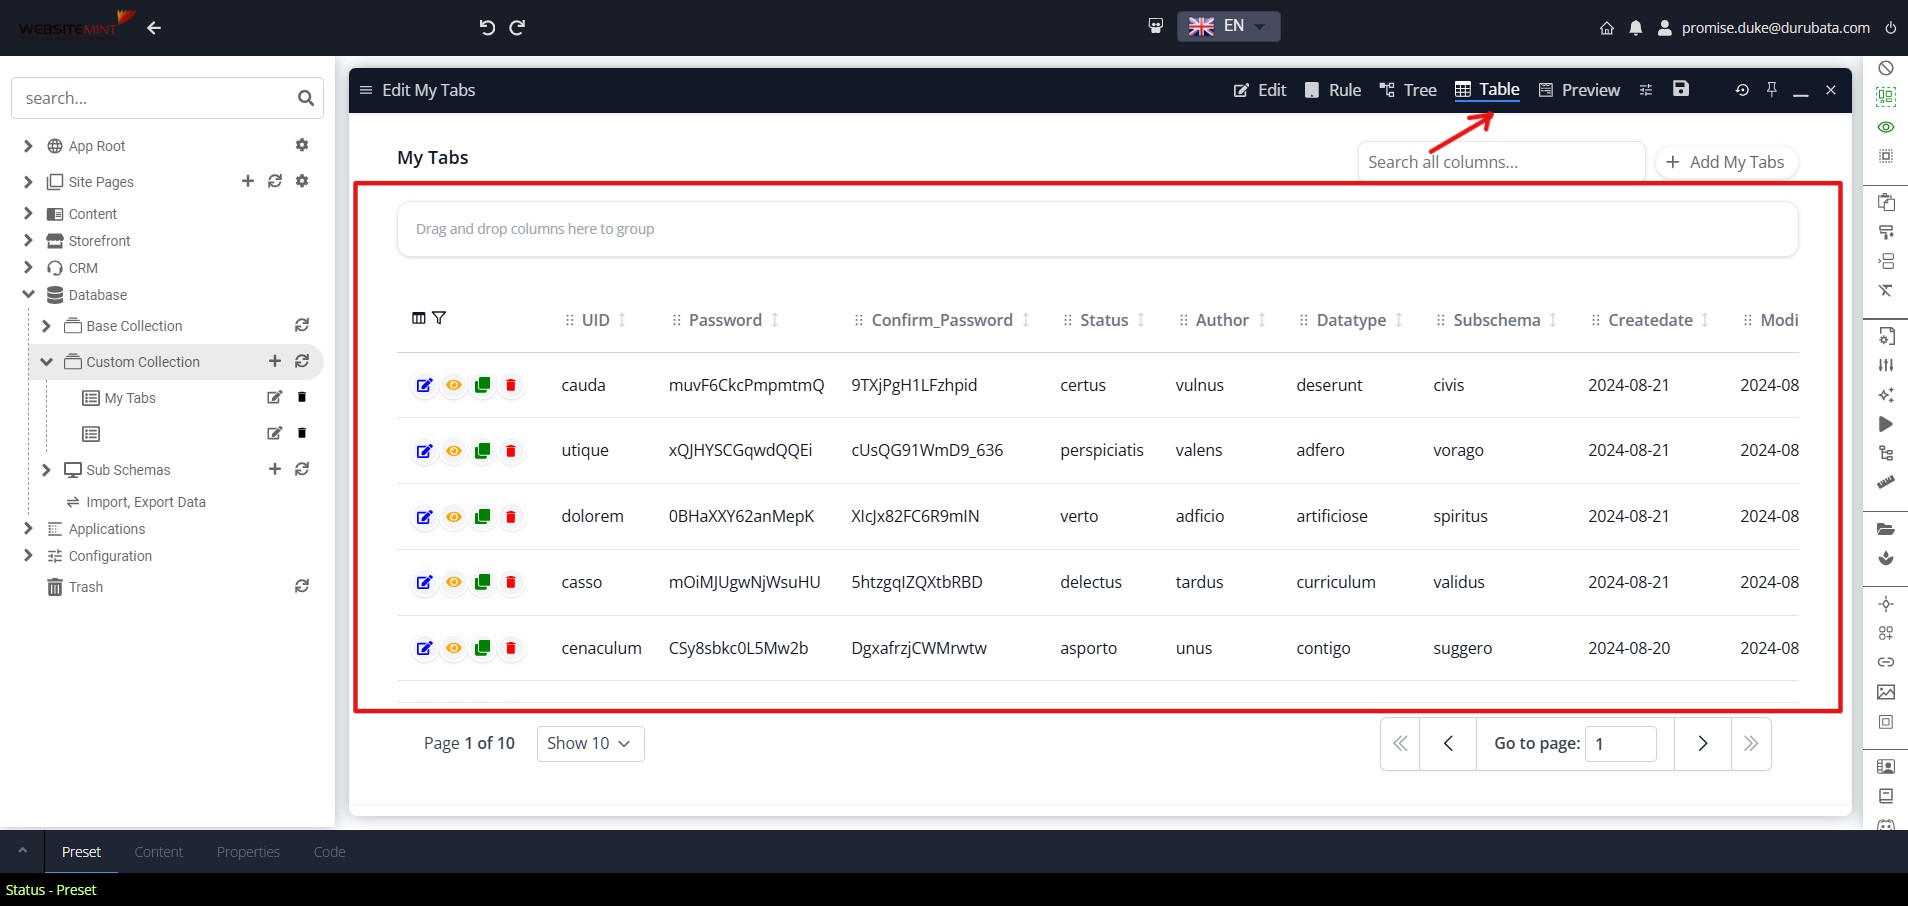The height and width of the screenshot is (906, 1908).
Task: Expand Site Pages tree node
Action: click(28, 182)
